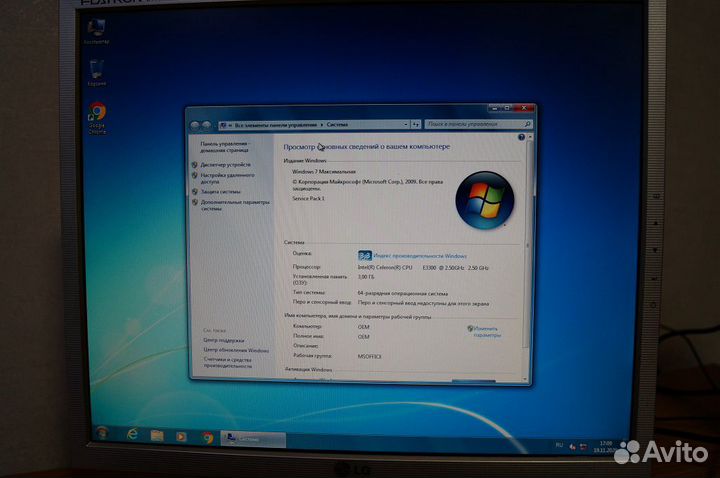Image resolution: width=720 pixels, height=478 pixels.
Task: Click the network status tray icon
Action: point(583,447)
